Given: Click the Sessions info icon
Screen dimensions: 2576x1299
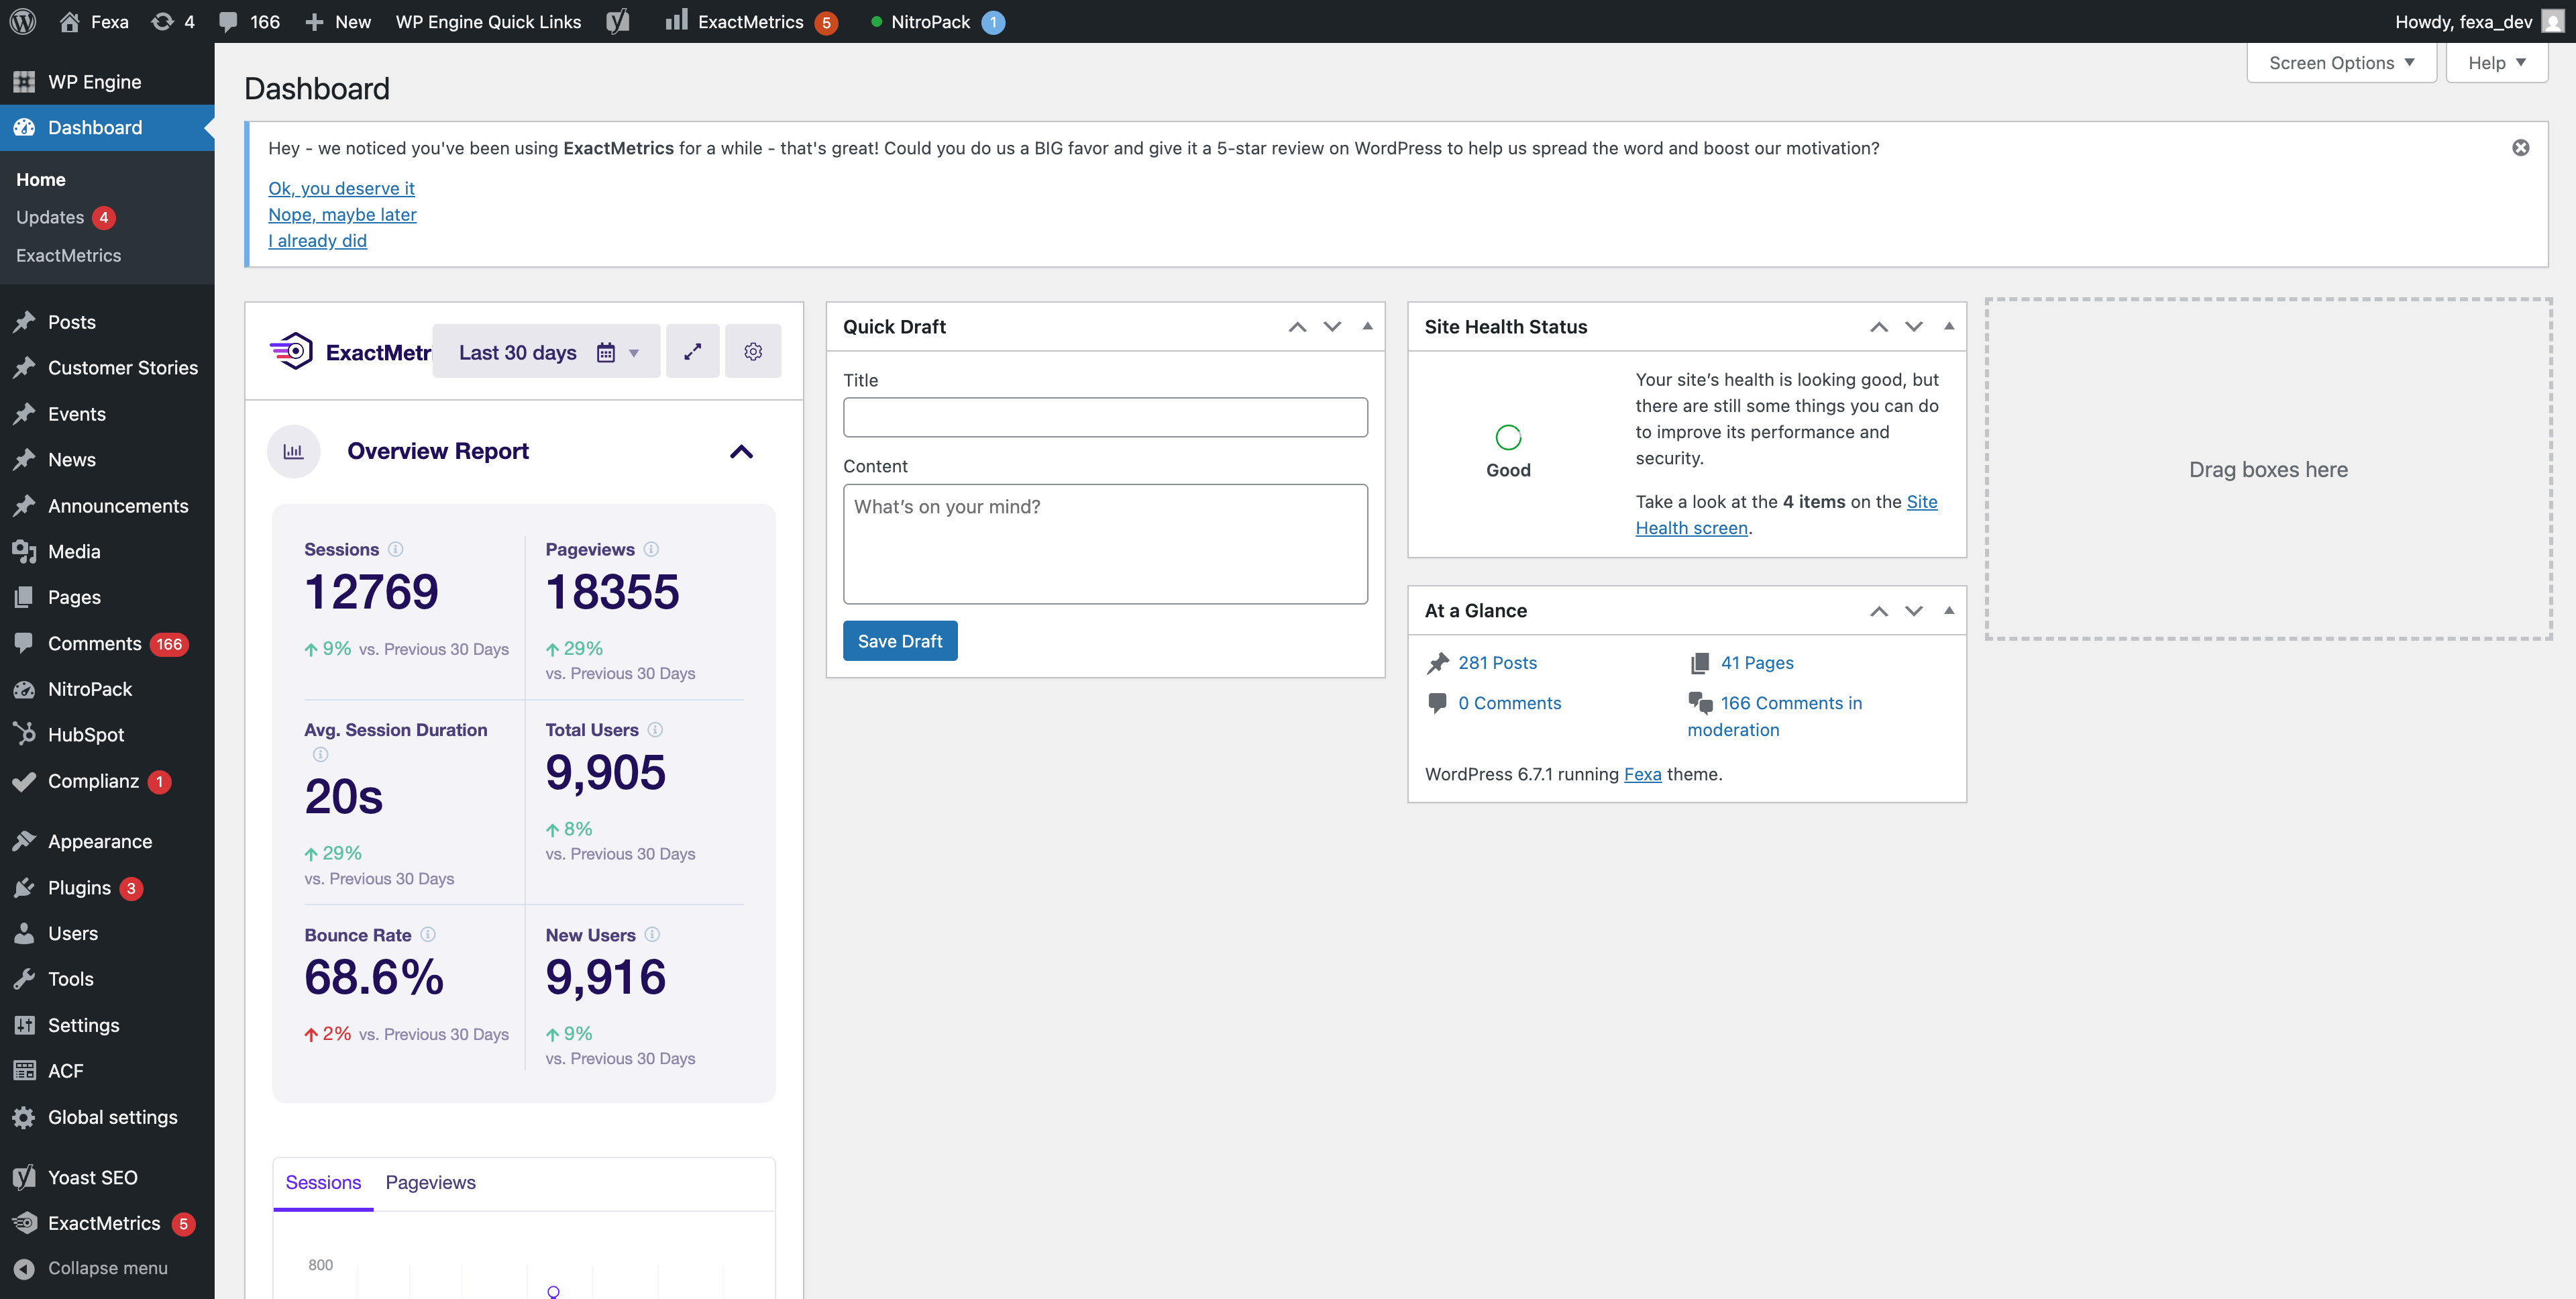Looking at the screenshot, I should 396,549.
